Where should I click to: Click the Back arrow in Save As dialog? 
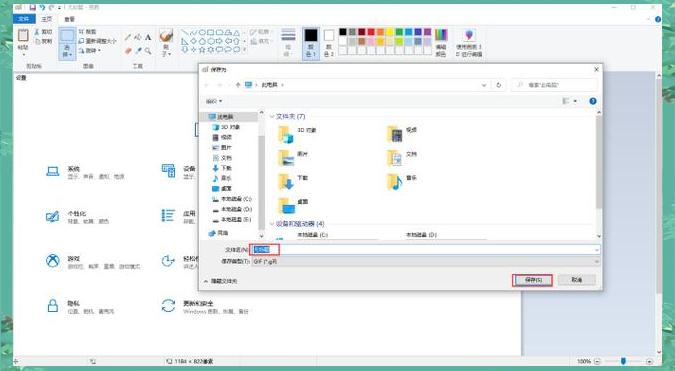coord(207,85)
